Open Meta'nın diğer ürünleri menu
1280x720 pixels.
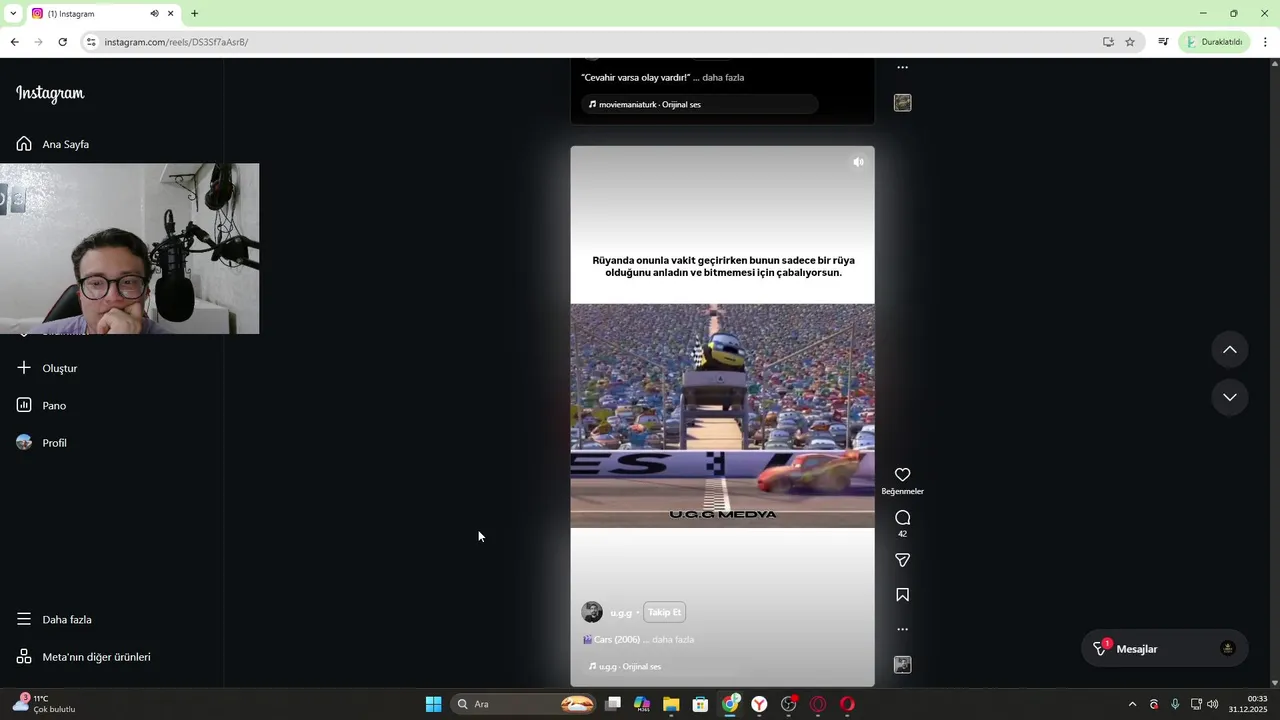pyautogui.click(x=83, y=657)
